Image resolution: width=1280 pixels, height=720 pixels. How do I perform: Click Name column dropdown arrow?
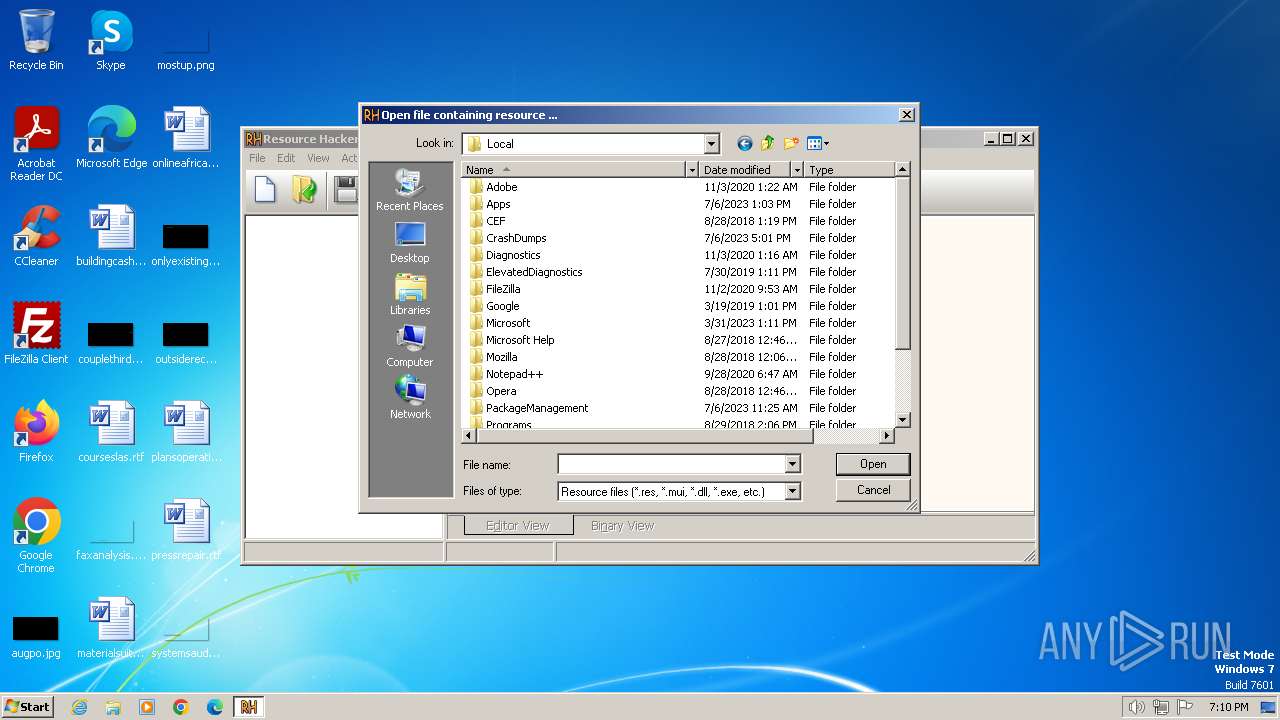pos(691,170)
